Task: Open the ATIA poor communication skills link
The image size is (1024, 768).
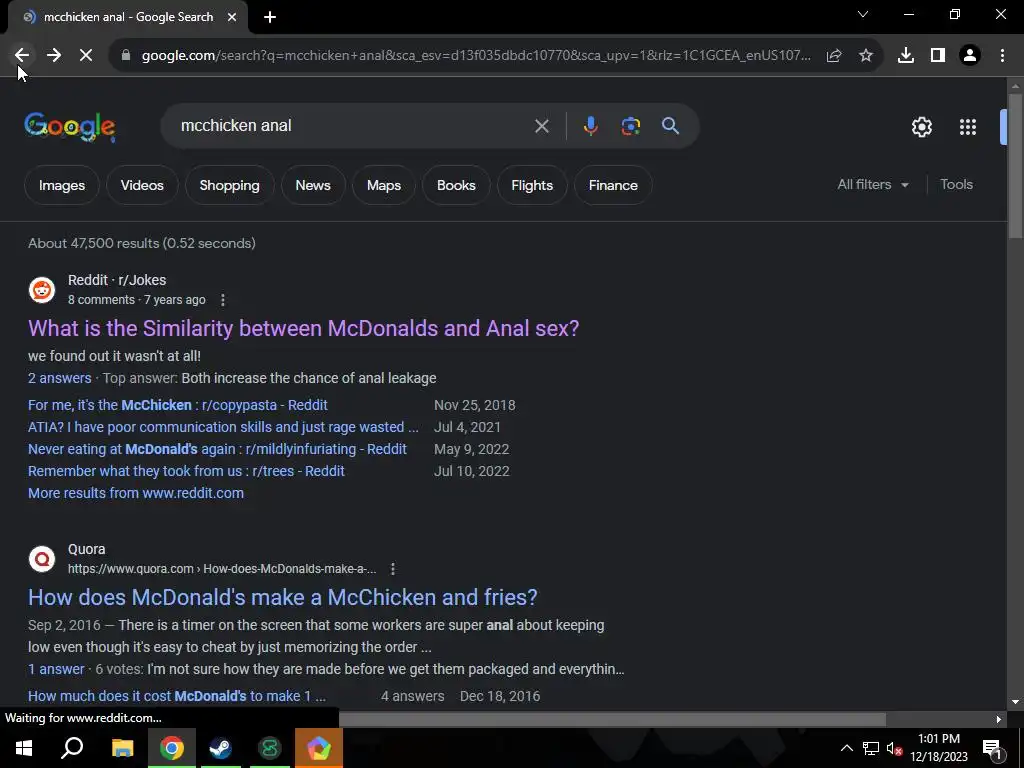Action: 223,427
